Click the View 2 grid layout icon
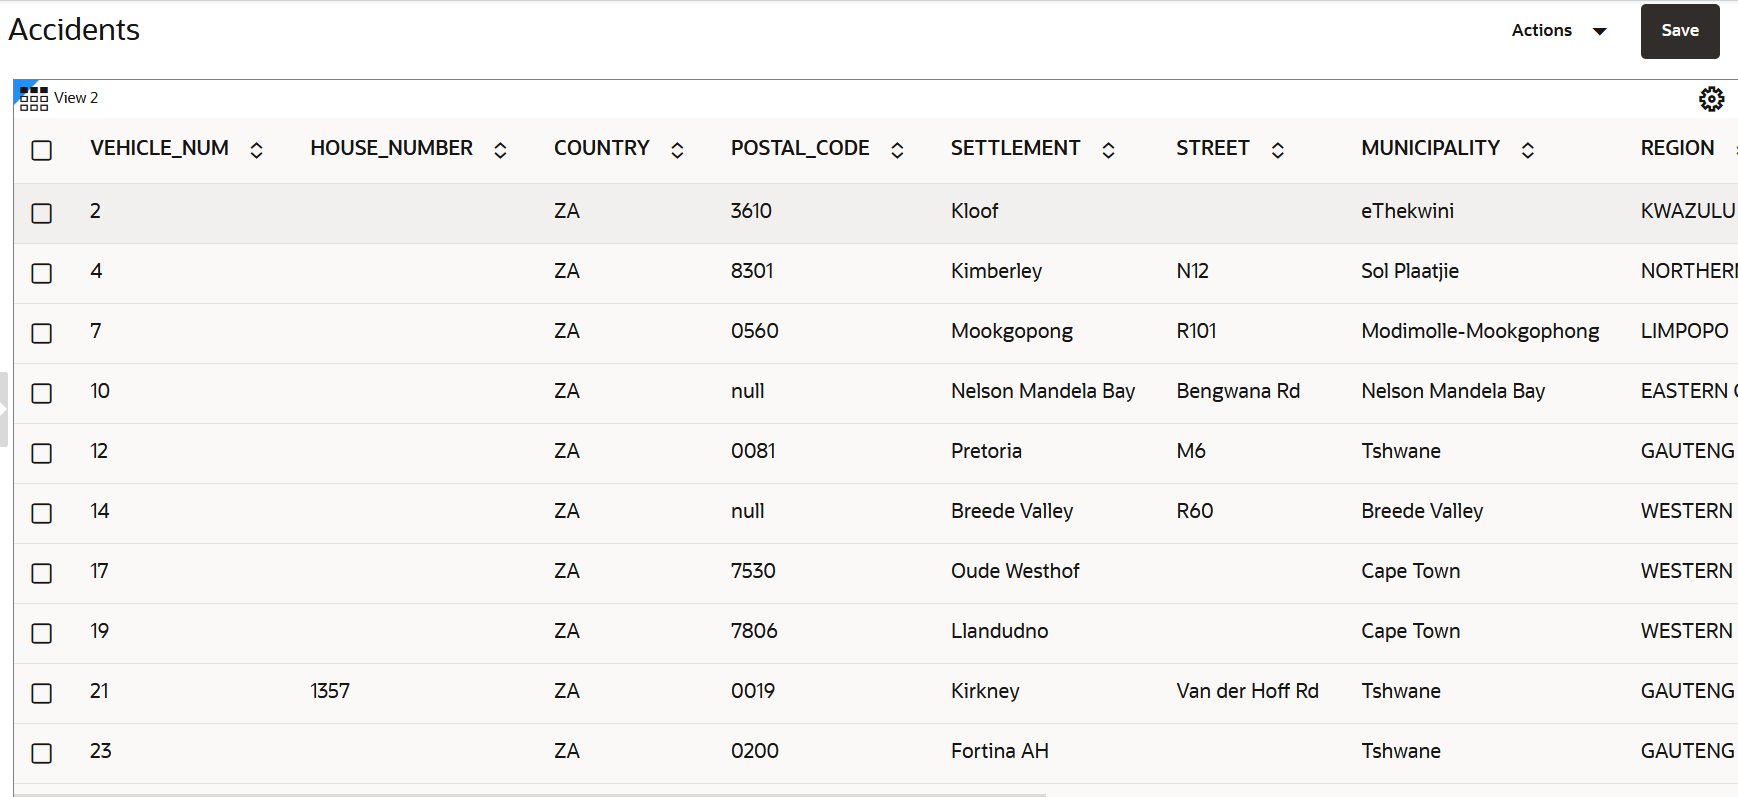This screenshot has height=797, width=1738. [33, 98]
